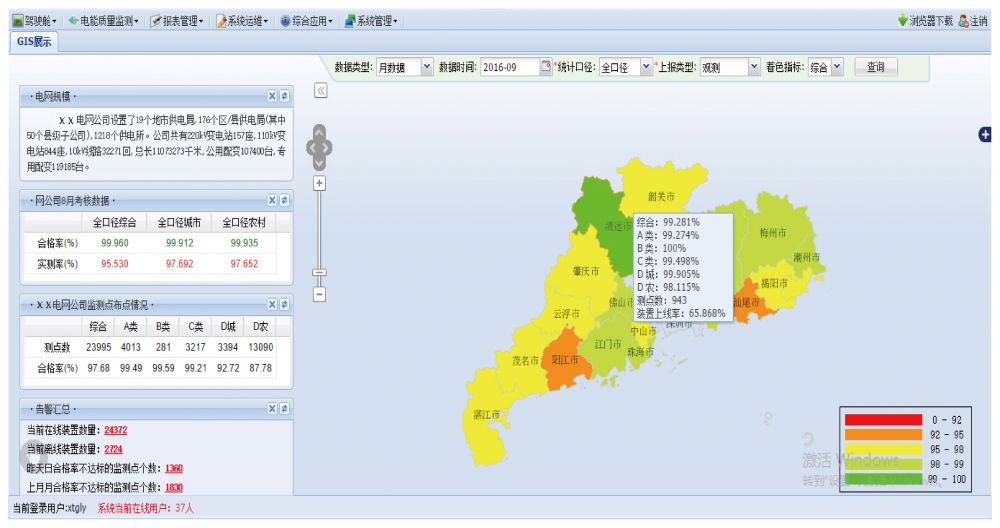Expand the 上报类型 dropdown

pos(754,67)
